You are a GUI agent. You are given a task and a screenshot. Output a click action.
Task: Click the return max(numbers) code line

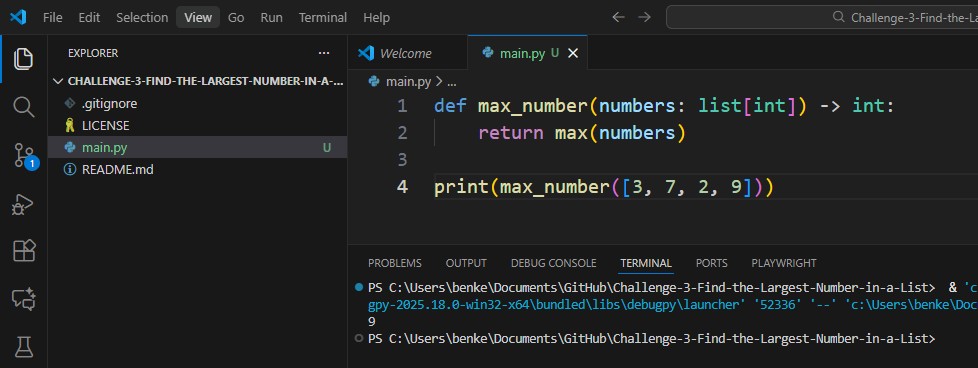[x=581, y=133]
